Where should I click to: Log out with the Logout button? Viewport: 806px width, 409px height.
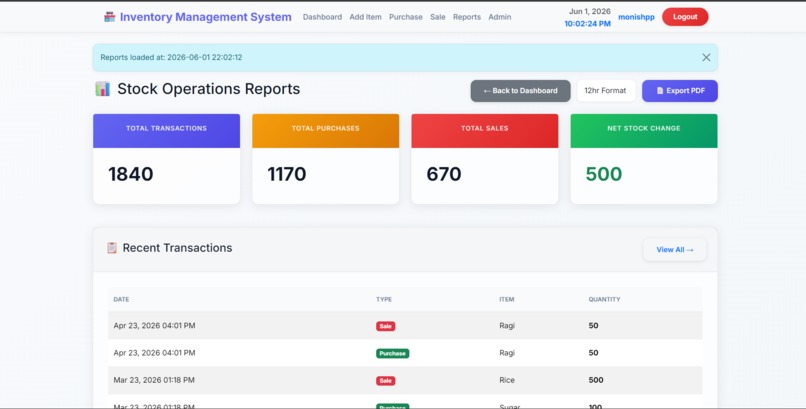pyautogui.click(x=685, y=17)
